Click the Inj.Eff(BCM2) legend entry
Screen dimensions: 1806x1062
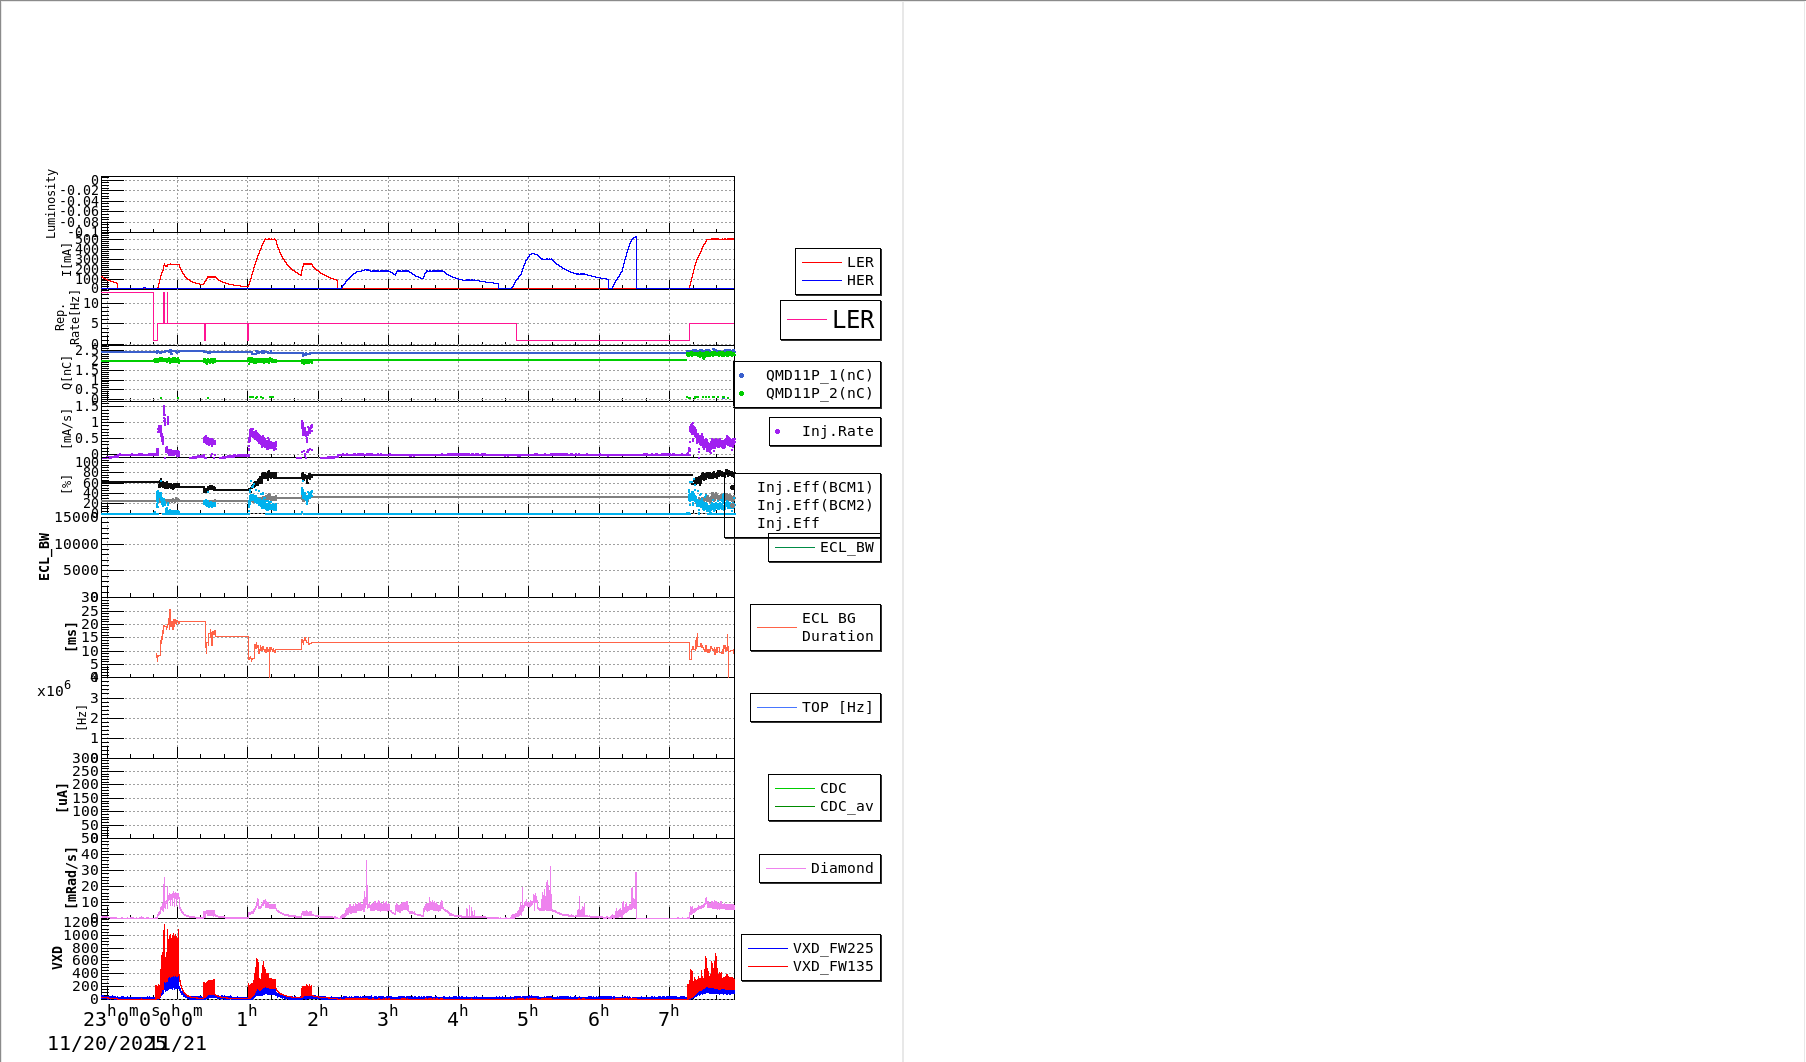tap(814, 506)
